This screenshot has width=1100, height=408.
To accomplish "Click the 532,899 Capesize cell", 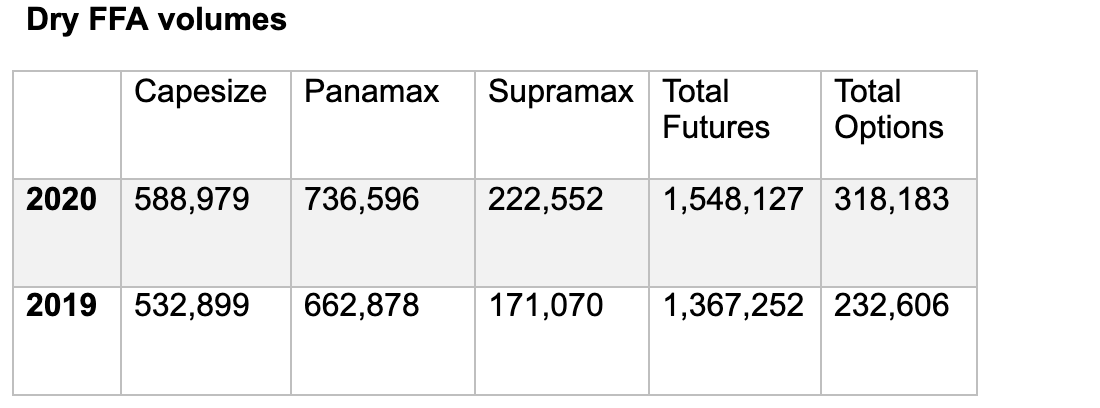I will click(191, 305).
